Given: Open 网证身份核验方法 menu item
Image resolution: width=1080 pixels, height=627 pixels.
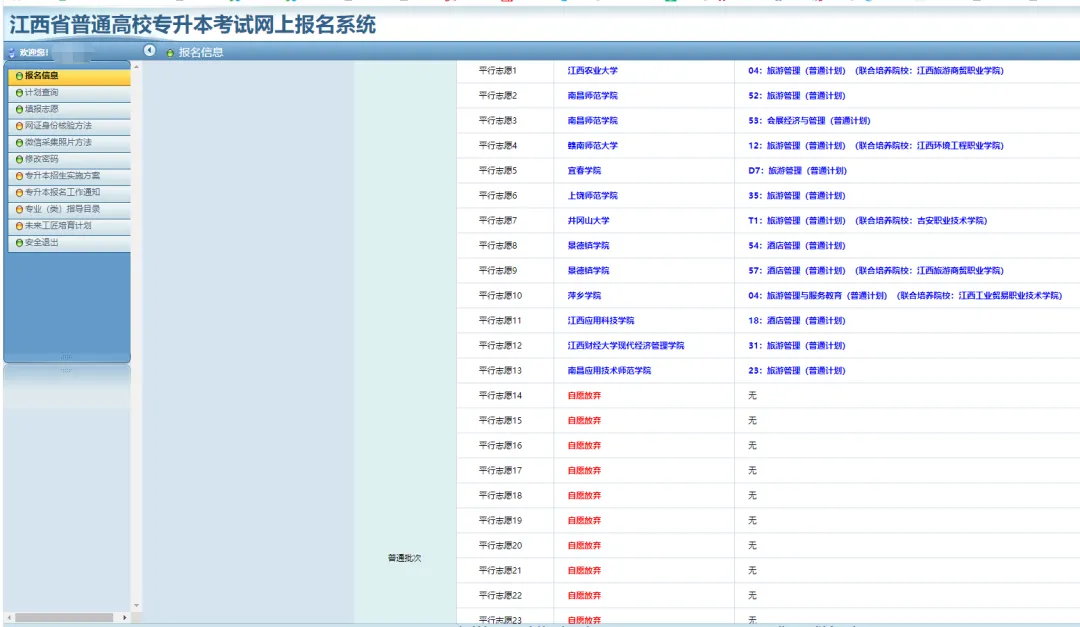Looking at the screenshot, I should tap(69, 125).
